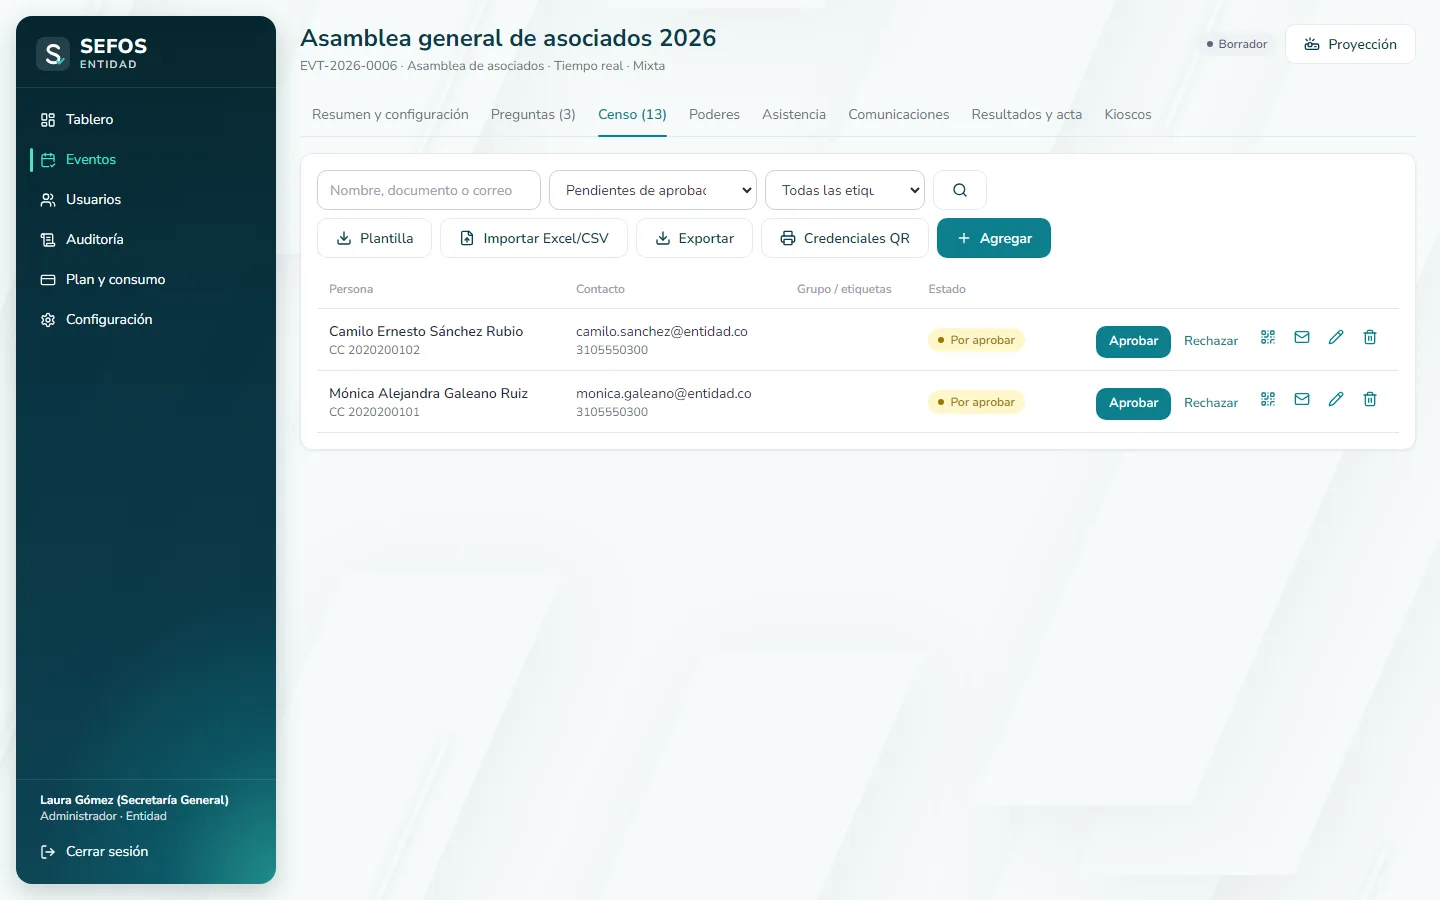The height and width of the screenshot is (900, 1440).
Task: Open the Poderes tab
Action: click(x=714, y=115)
